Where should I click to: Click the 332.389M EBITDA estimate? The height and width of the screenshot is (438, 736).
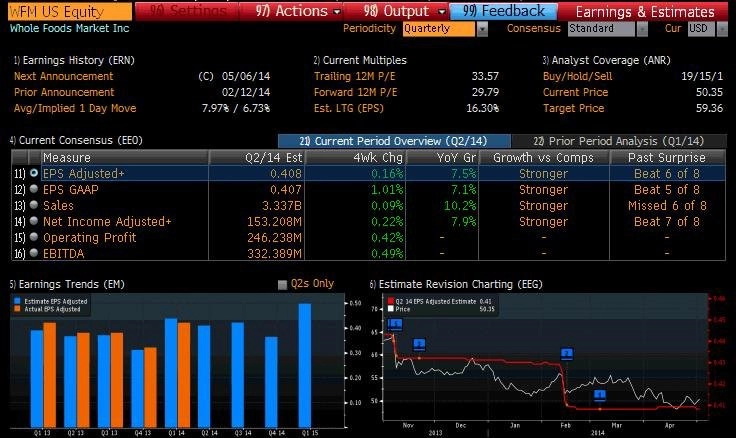point(275,254)
